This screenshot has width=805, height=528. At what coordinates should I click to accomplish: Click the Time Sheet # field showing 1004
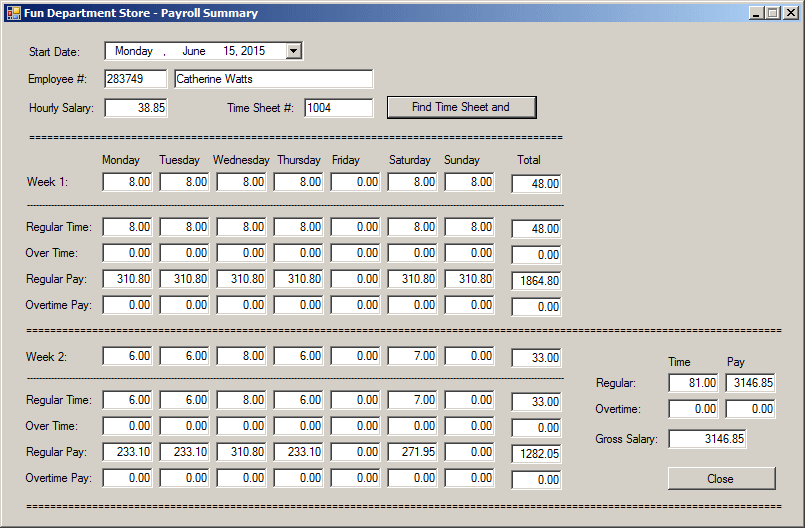[x=338, y=108]
